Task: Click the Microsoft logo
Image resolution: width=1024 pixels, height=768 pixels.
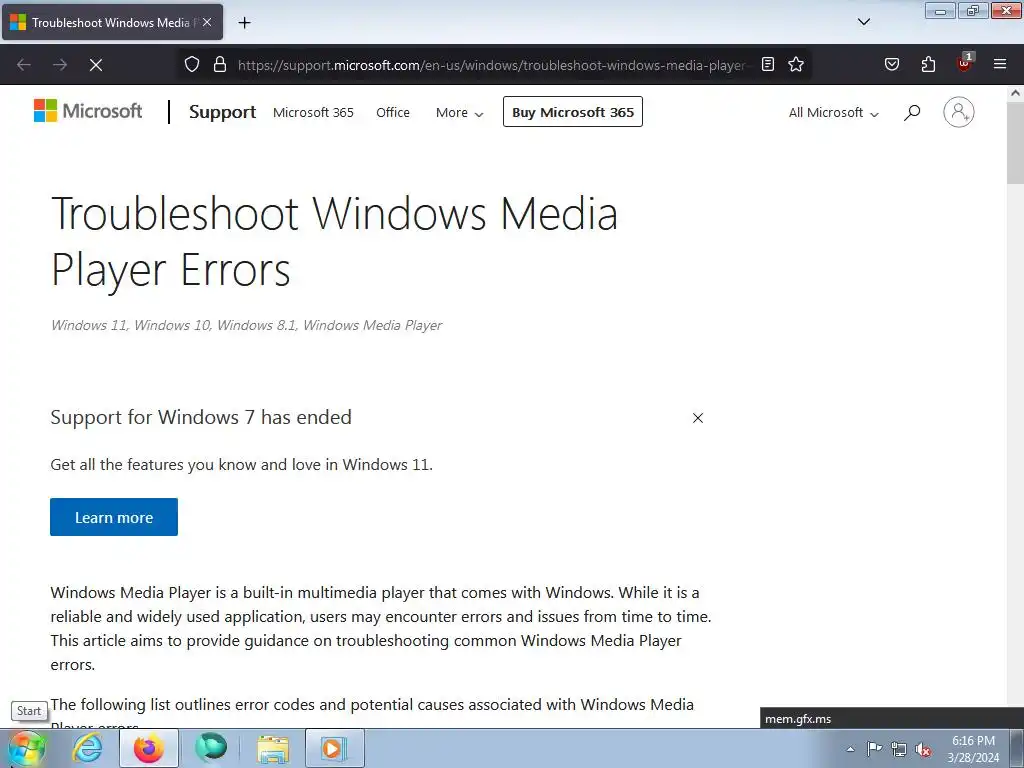Action: click(88, 111)
